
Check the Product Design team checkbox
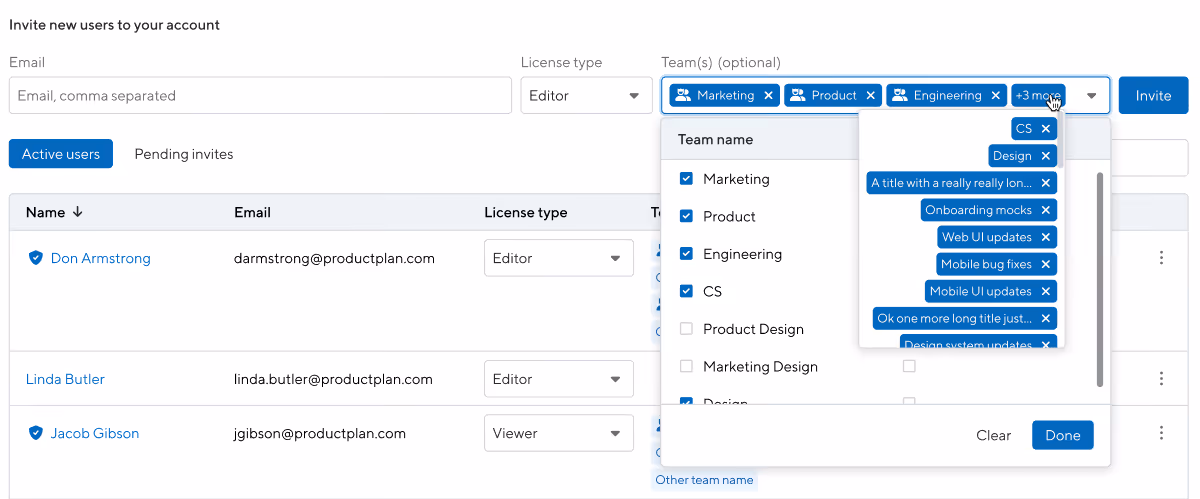point(686,329)
